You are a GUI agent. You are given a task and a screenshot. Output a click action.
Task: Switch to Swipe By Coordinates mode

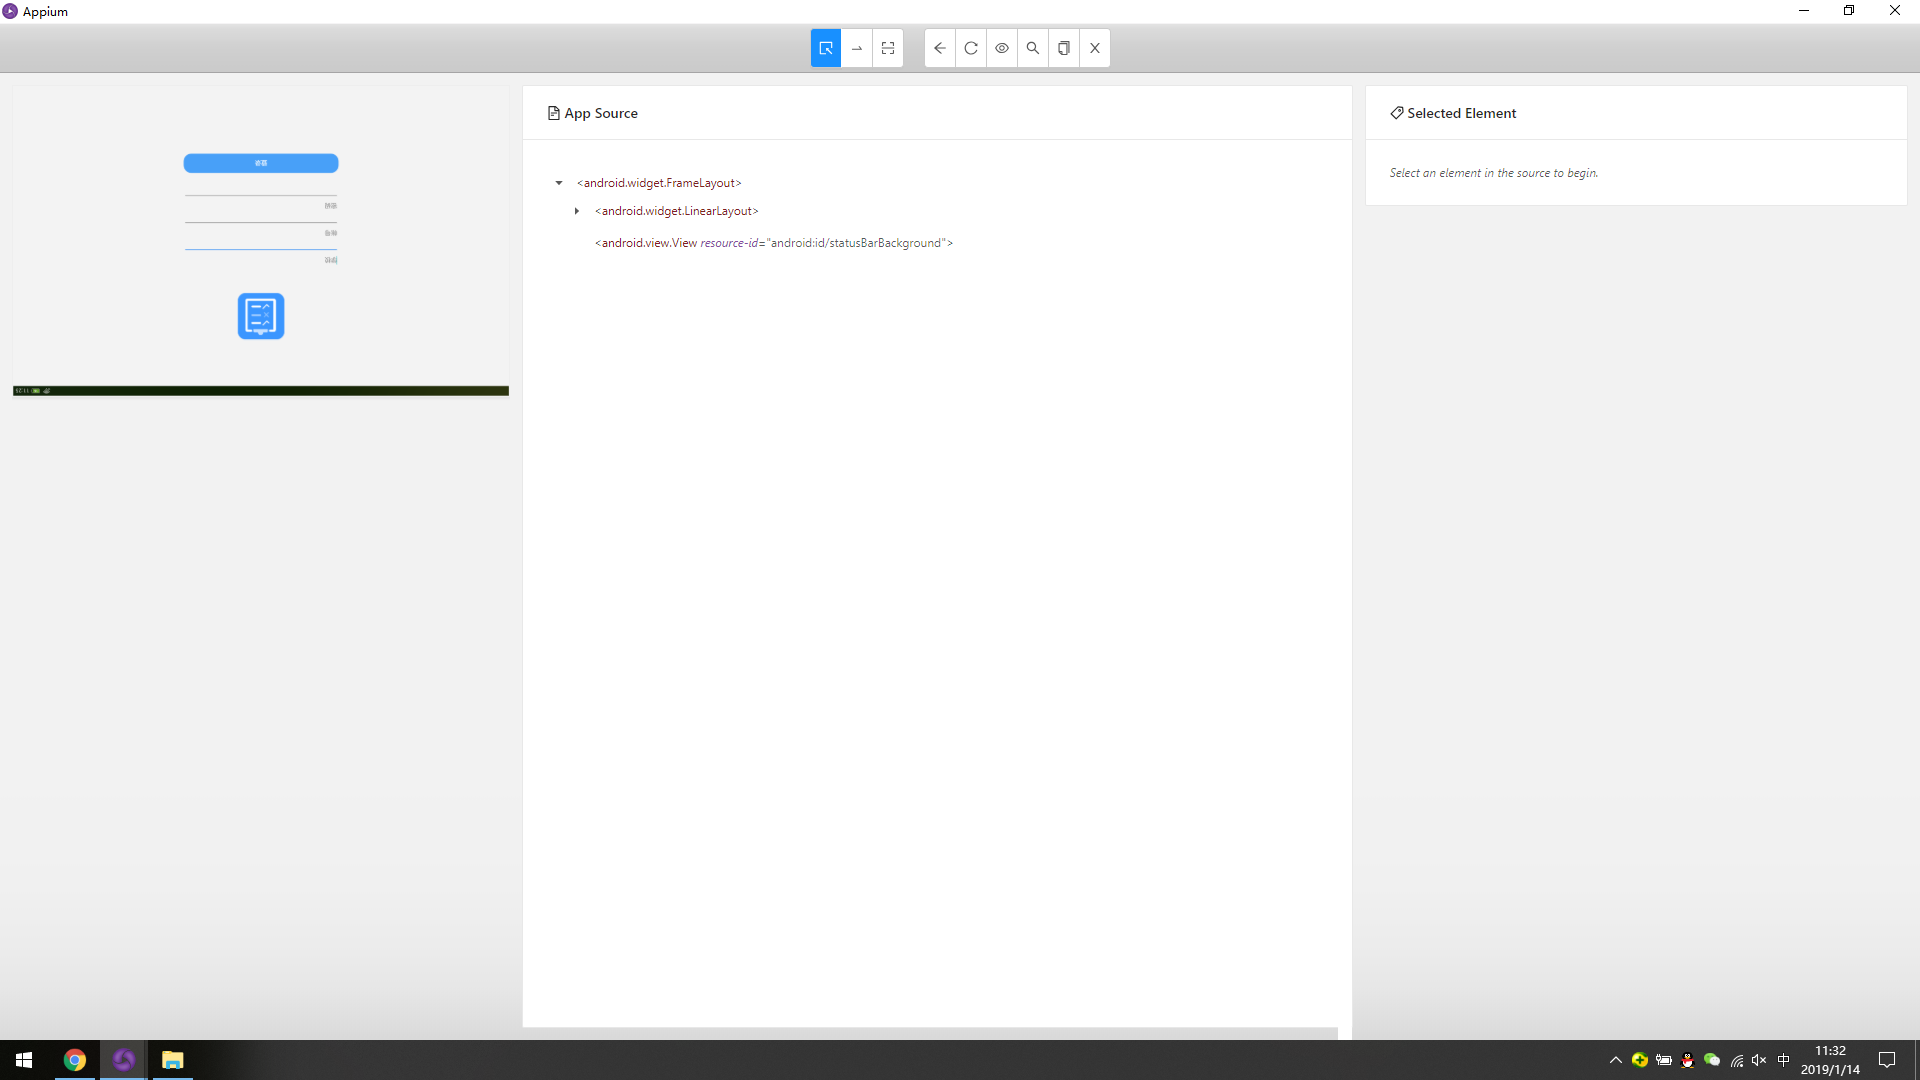pos(857,48)
